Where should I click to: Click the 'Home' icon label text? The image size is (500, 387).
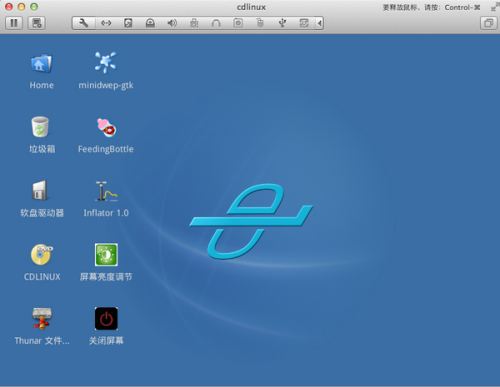[x=42, y=85]
